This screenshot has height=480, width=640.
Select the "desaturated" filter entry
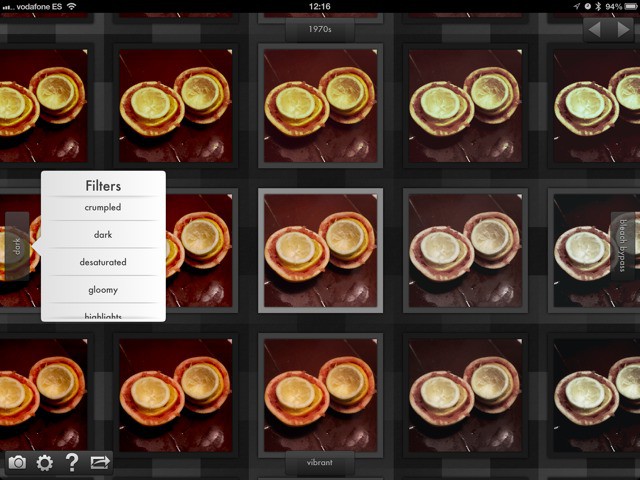coord(103,262)
